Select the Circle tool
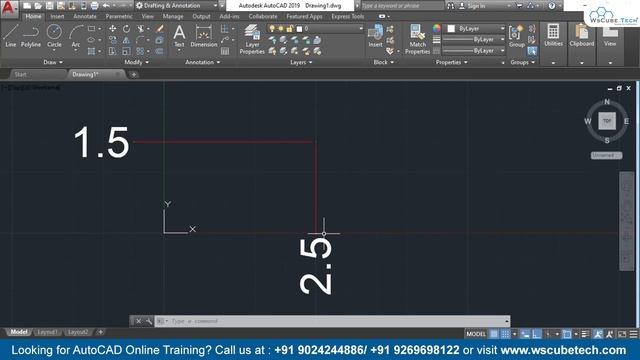The image size is (640, 360). 54,36
